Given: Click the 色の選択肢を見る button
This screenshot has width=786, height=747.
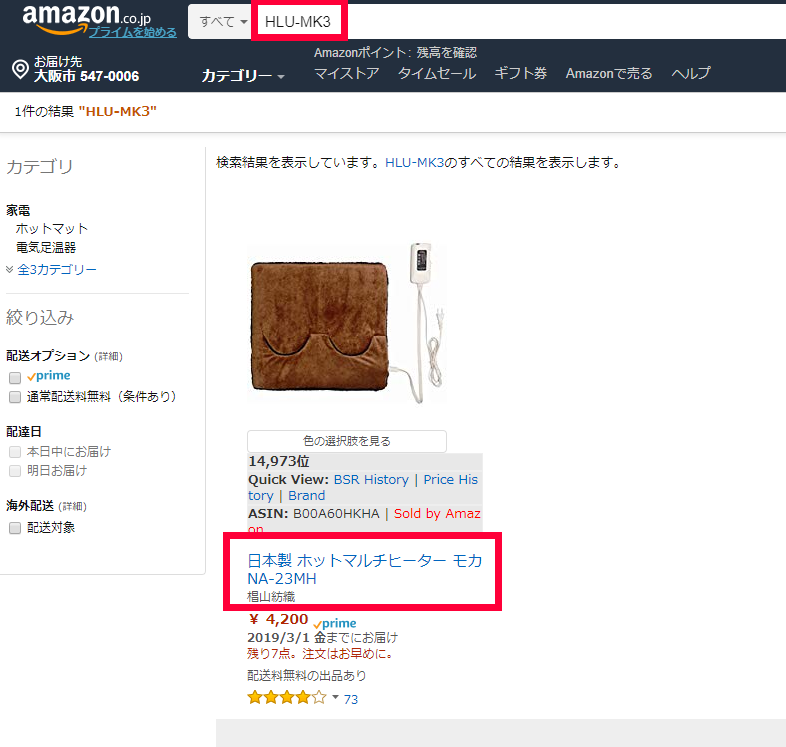Looking at the screenshot, I should click(x=347, y=441).
